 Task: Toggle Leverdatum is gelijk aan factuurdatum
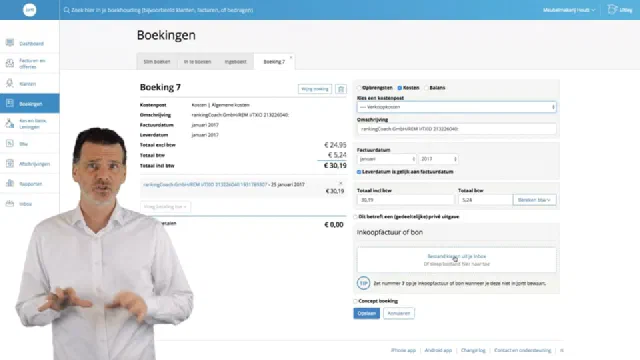359,172
